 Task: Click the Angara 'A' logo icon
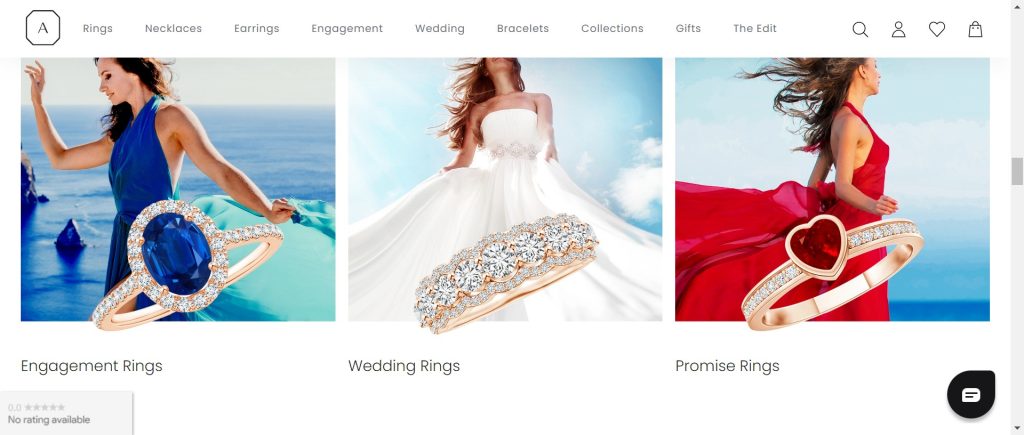coord(43,28)
